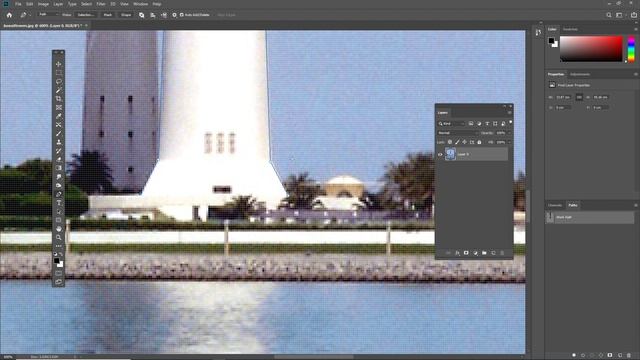Screen dimensions: 640x360
Task: Toggle visibility of Layer 0
Action: [440, 154]
